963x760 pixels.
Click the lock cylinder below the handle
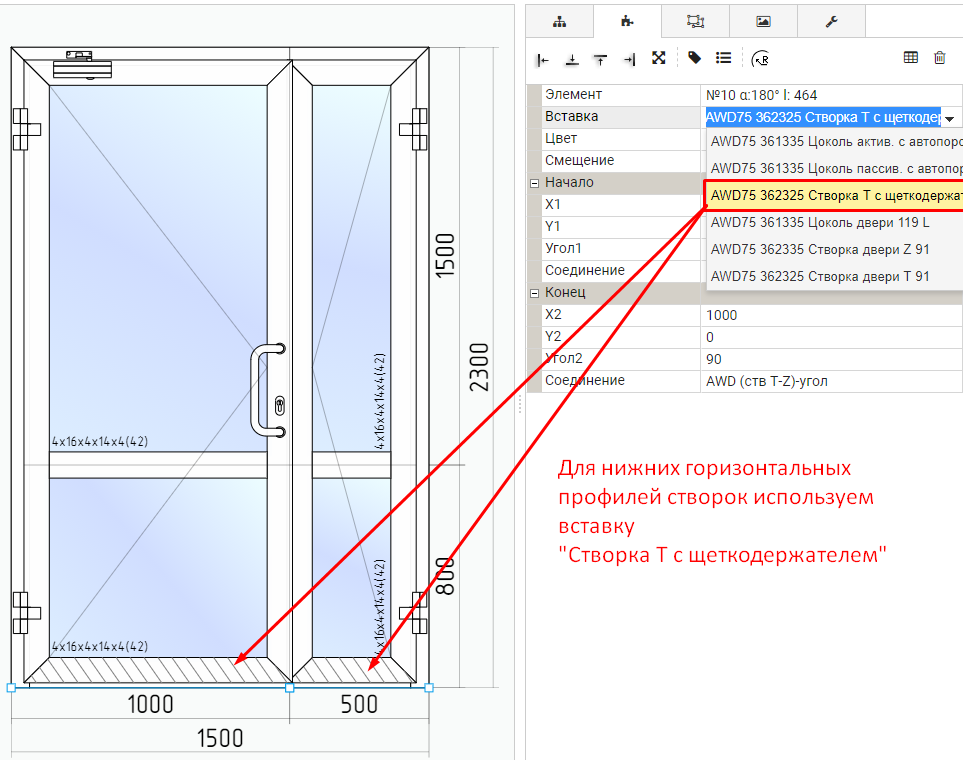pyautogui.click(x=279, y=406)
